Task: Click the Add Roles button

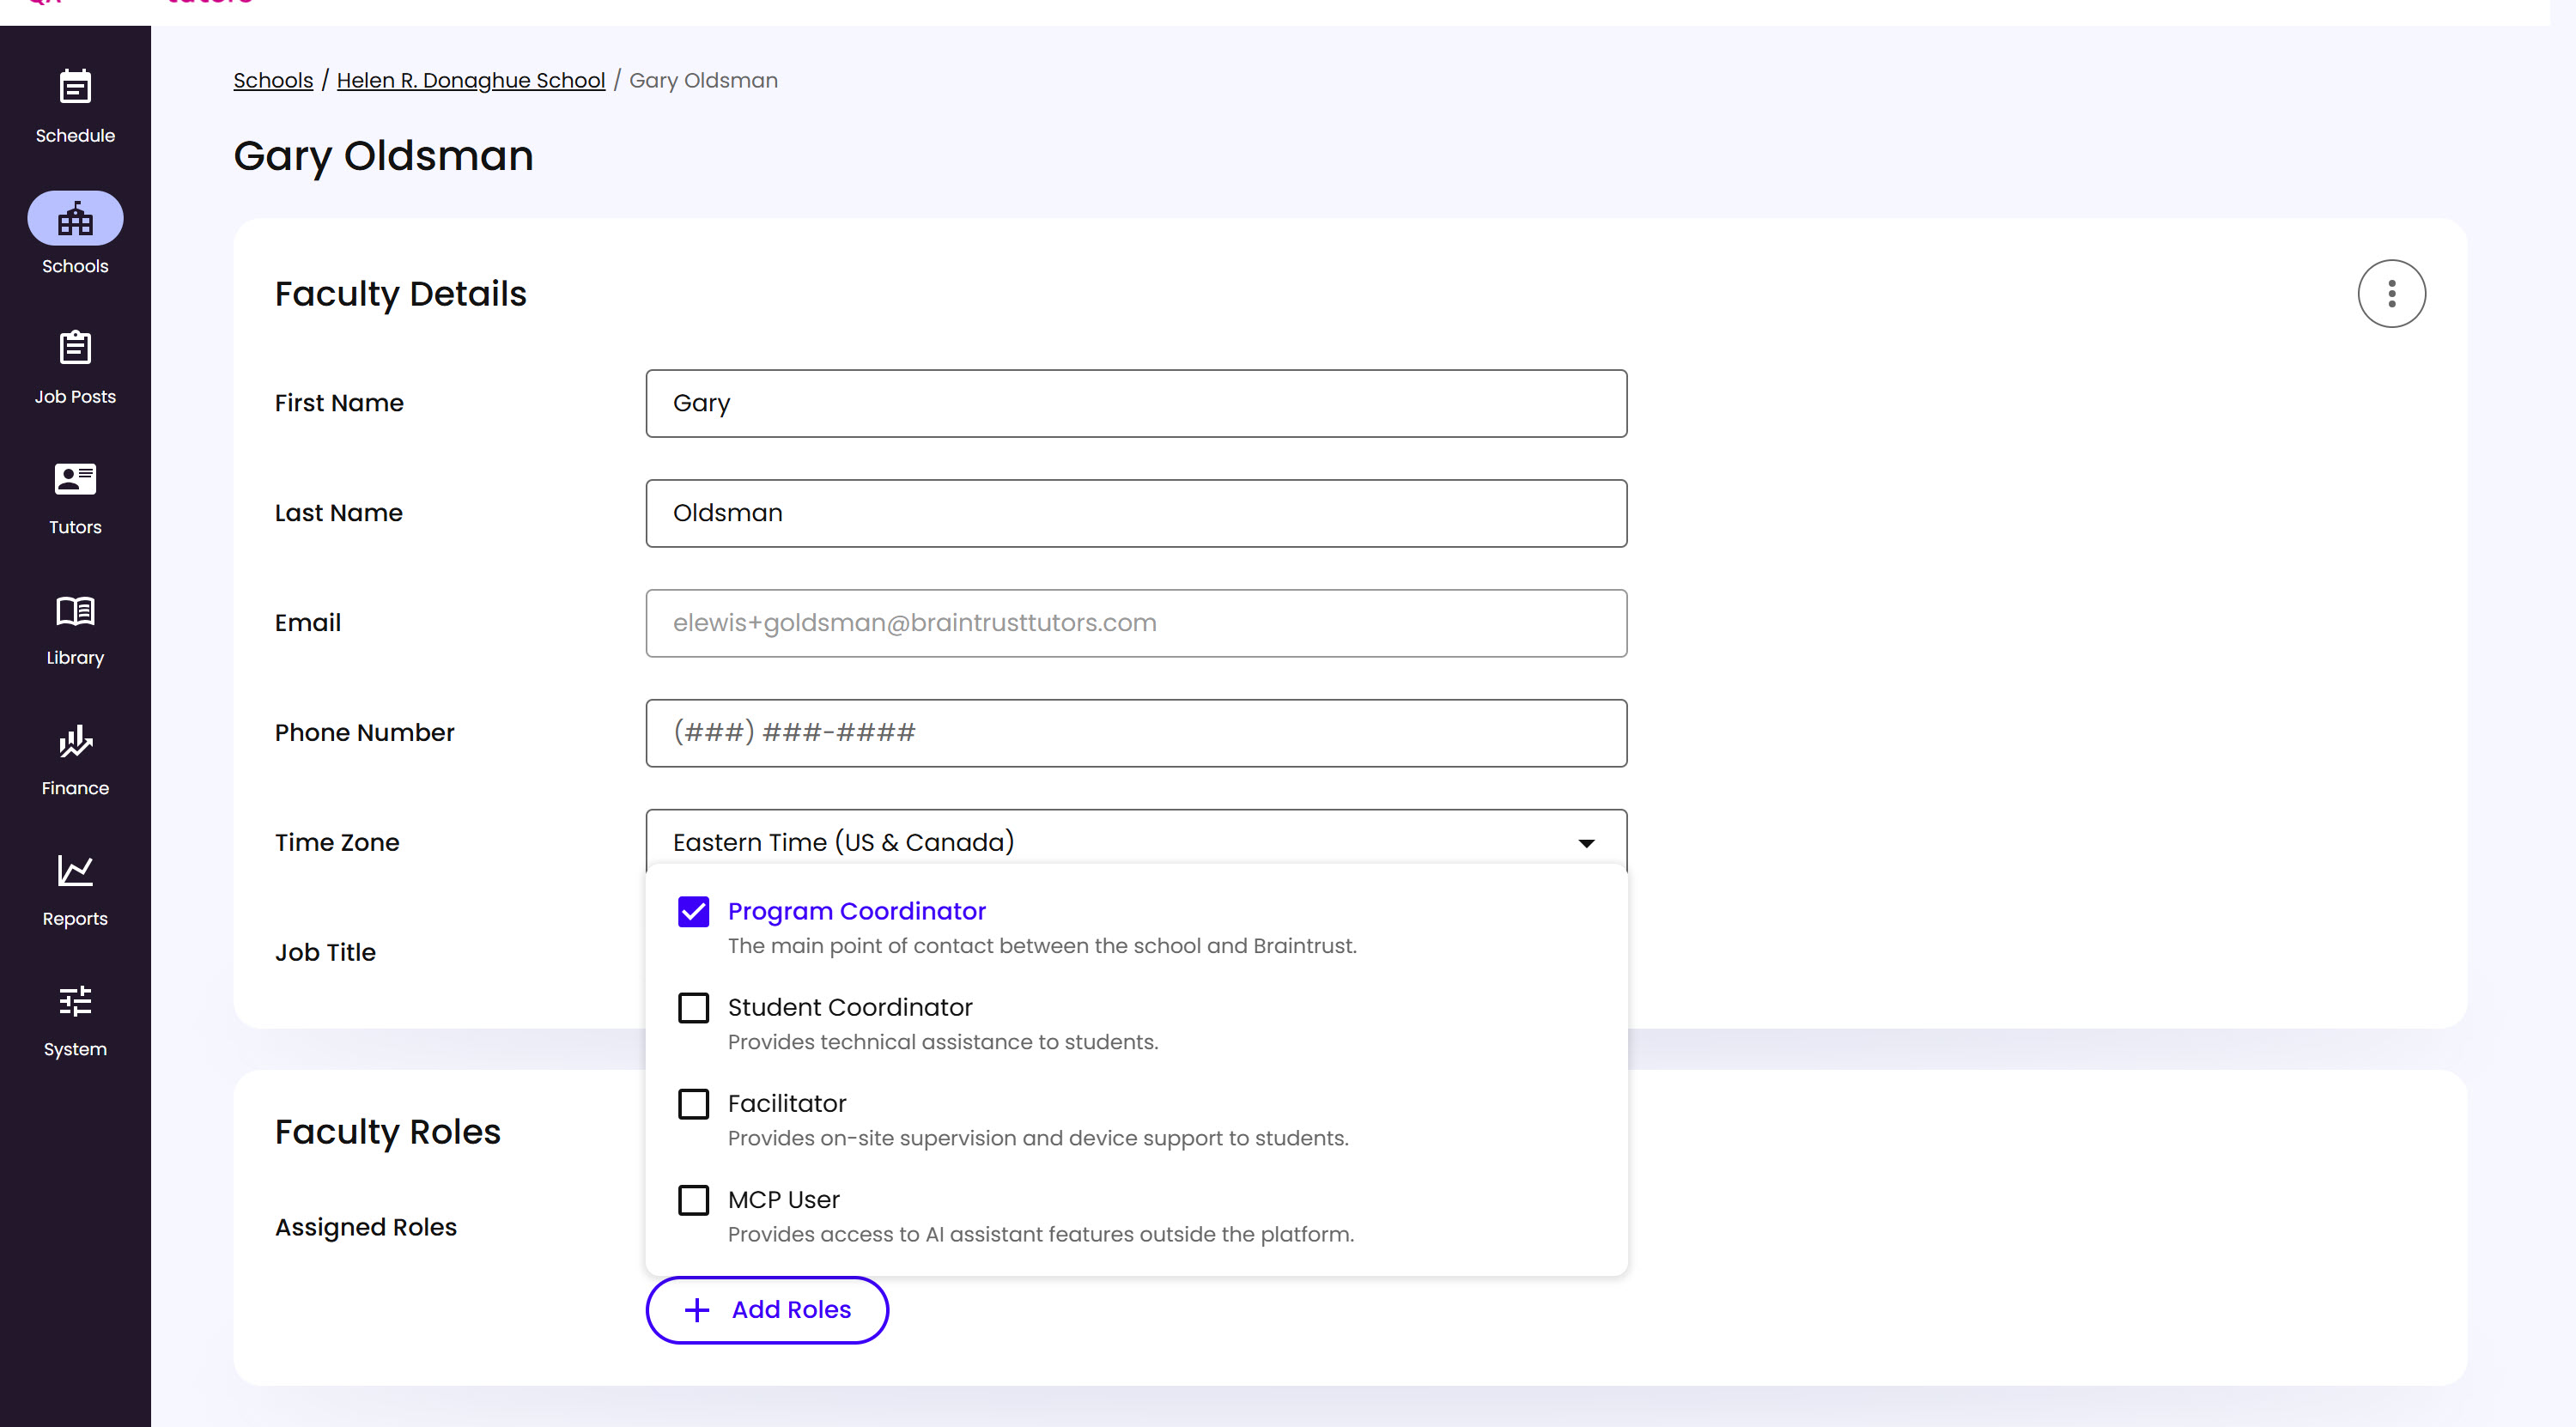Action: pyautogui.click(x=767, y=1309)
